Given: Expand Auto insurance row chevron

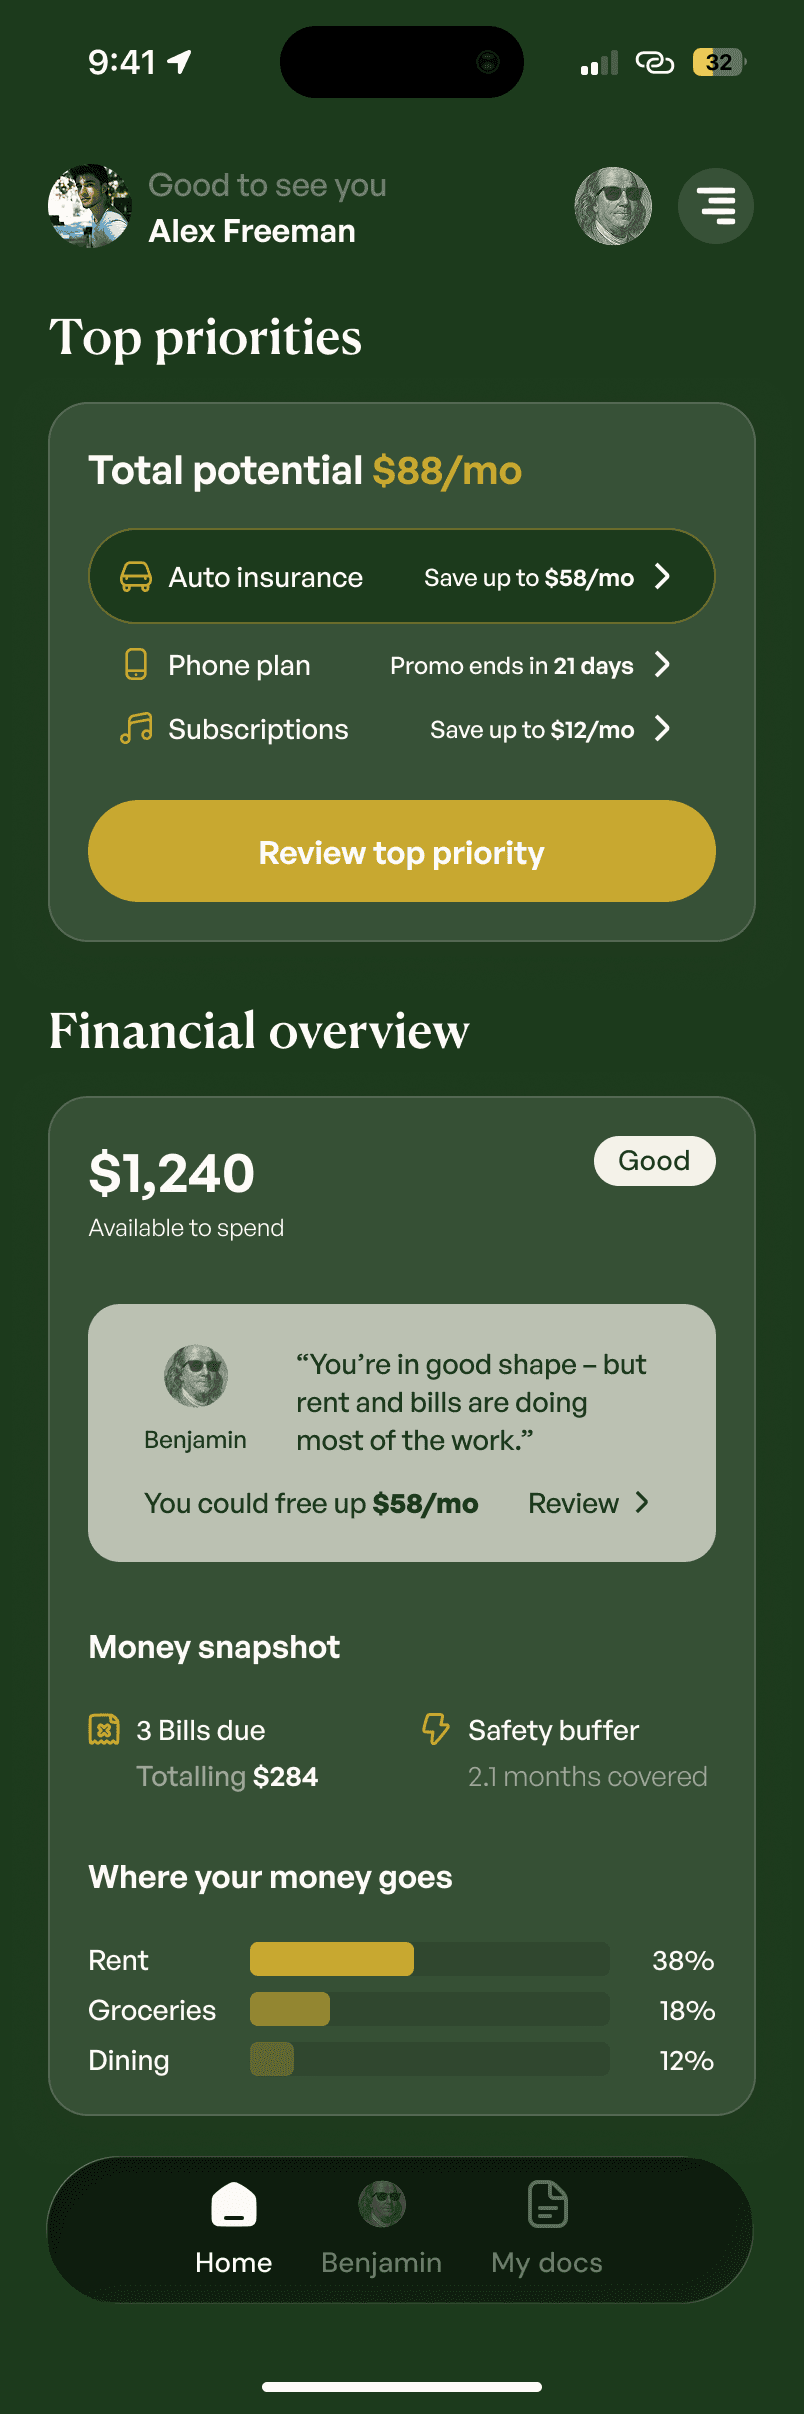Looking at the screenshot, I should tap(662, 576).
